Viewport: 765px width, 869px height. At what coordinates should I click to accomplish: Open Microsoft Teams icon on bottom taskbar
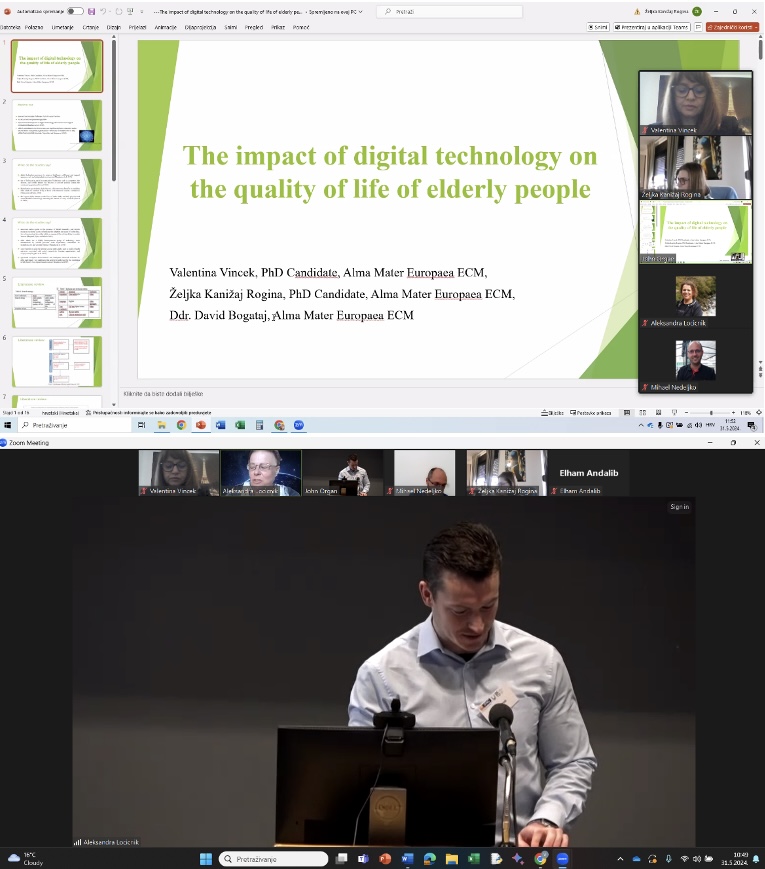[363, 858]
